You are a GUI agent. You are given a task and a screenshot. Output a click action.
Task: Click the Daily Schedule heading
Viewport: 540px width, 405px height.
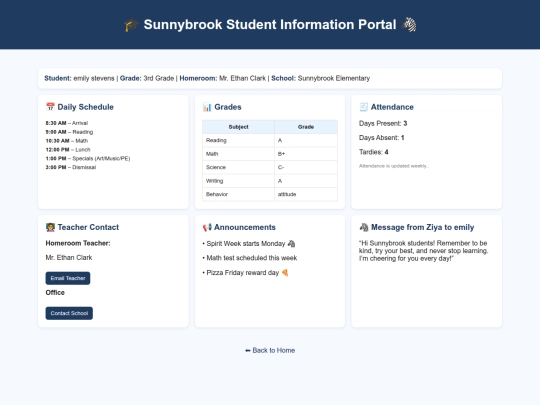85,107
